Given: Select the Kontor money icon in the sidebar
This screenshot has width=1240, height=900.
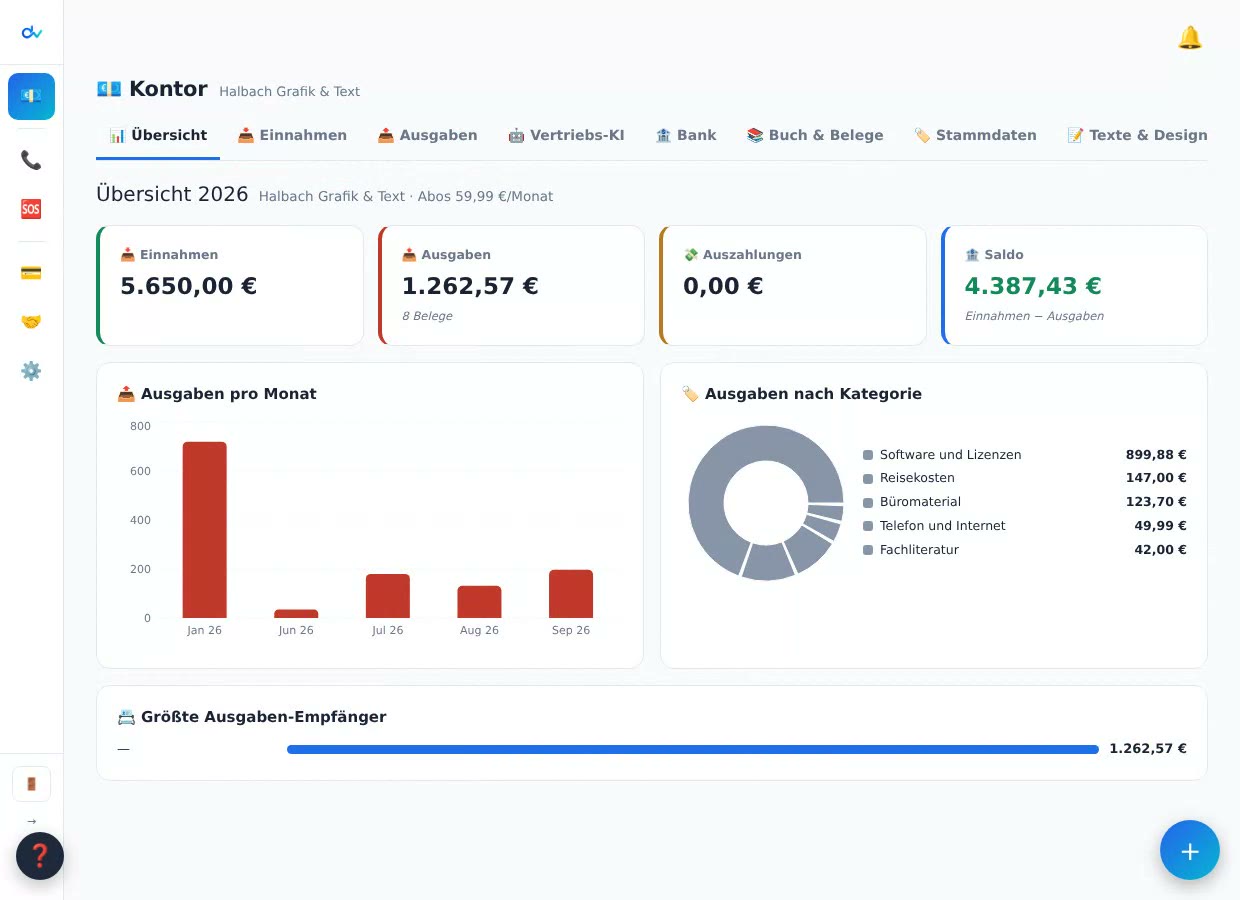Looking at the screenshot, I should 31,96.
